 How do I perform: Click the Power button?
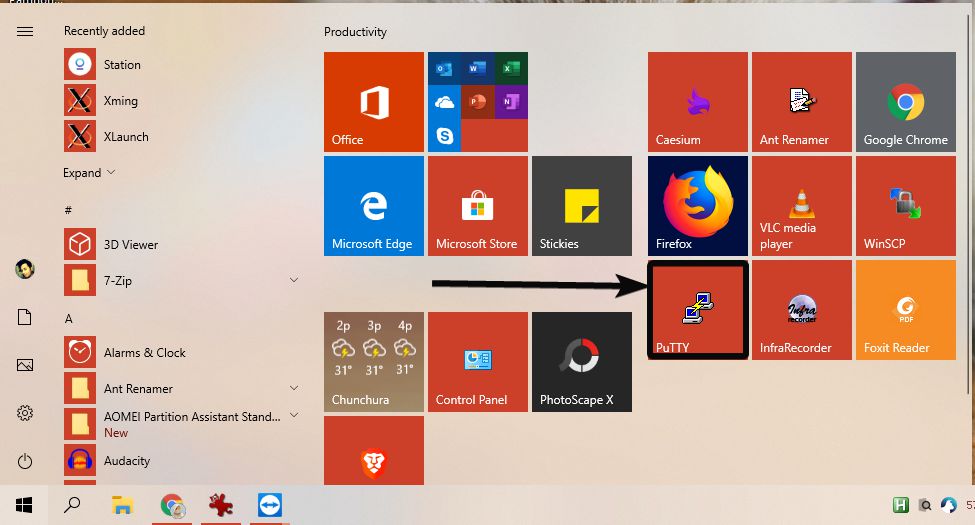point(25,461)
